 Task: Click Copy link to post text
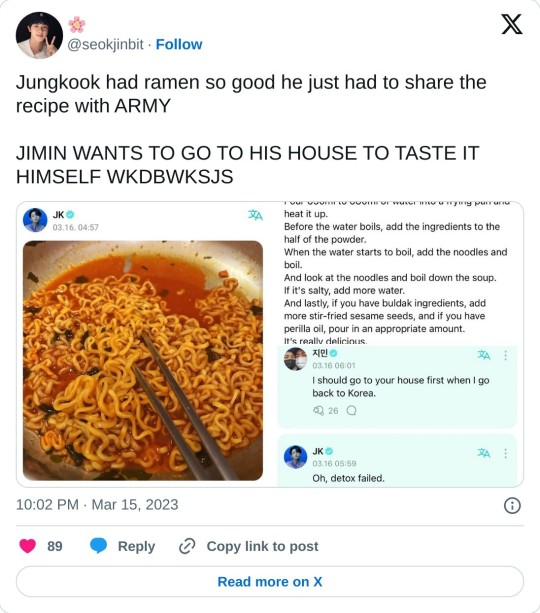[262, 546]
